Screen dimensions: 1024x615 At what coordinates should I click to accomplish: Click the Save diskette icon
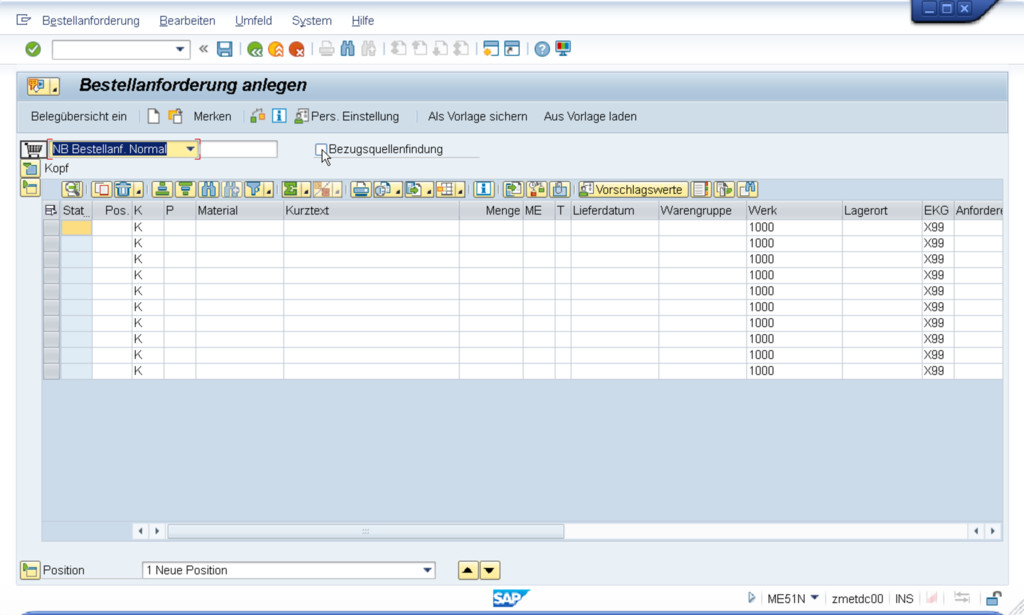tap(225, 49)
